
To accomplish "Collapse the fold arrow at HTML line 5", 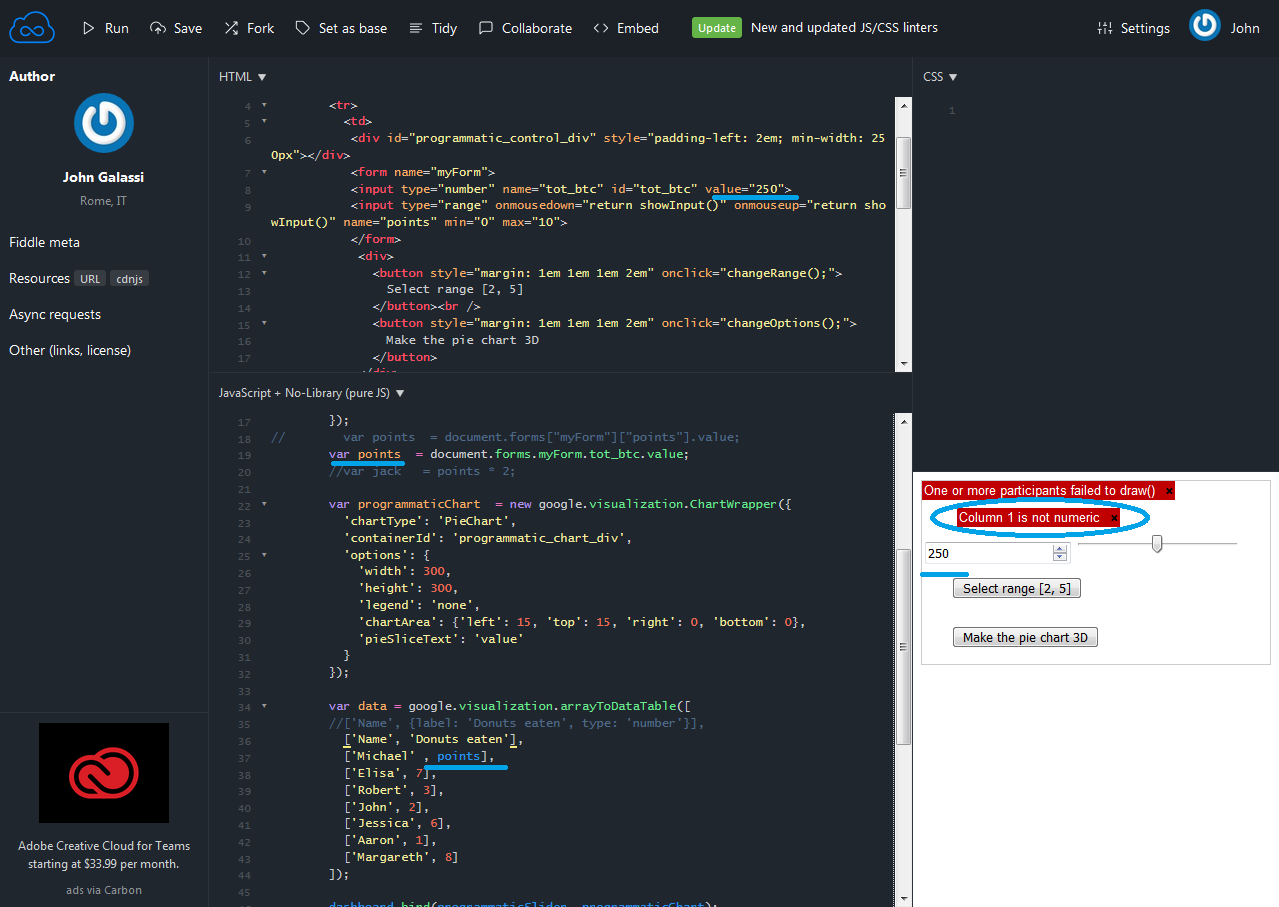I will coord(264,121).
